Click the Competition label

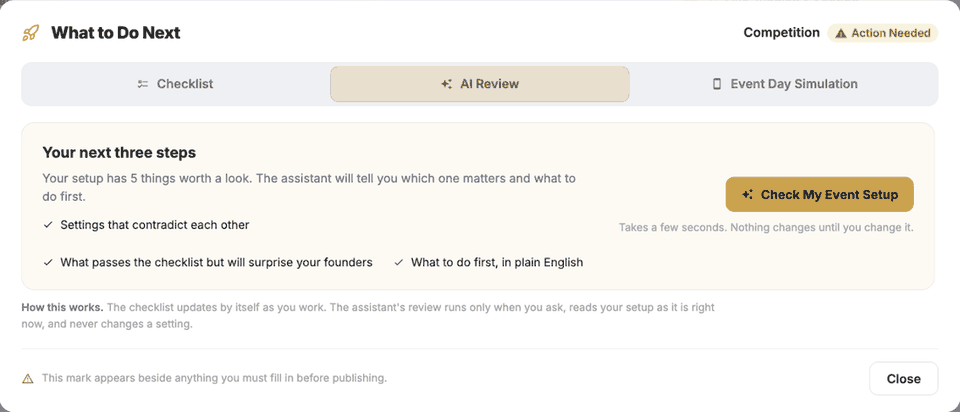[781, 33]
